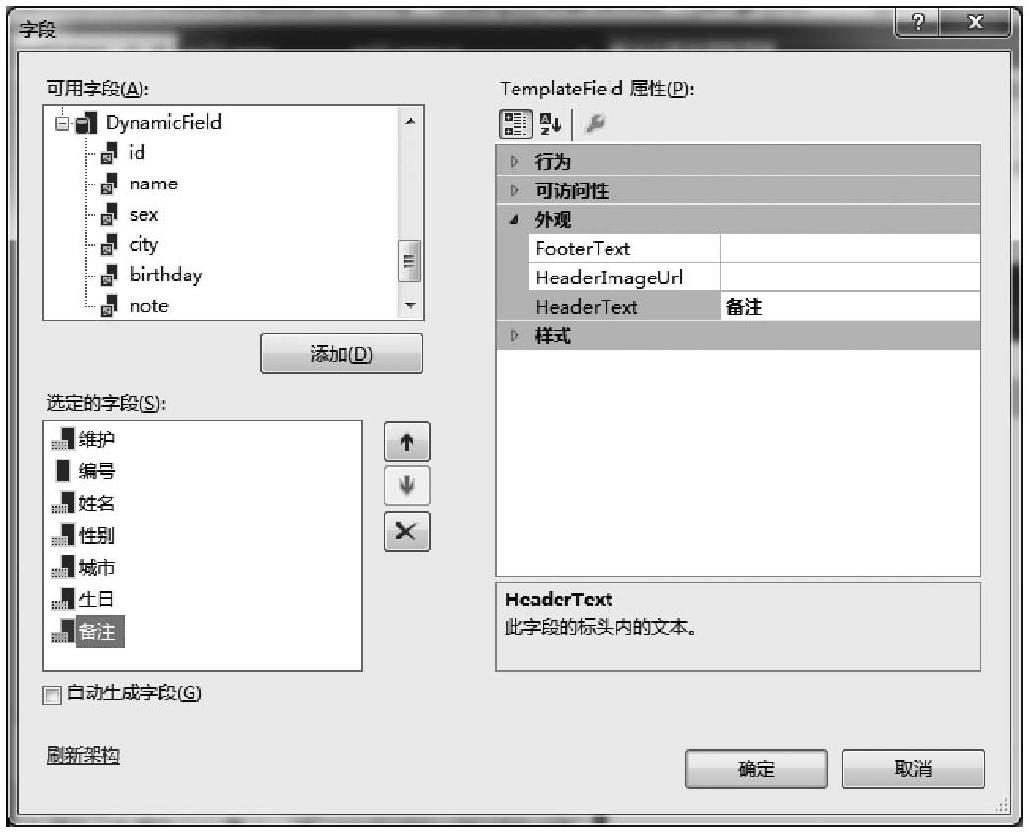This screenshot has height=832, width=1030.
Task: Click the icon beside the birthday field
Action: pyautogui.click(x=109, y=276)
